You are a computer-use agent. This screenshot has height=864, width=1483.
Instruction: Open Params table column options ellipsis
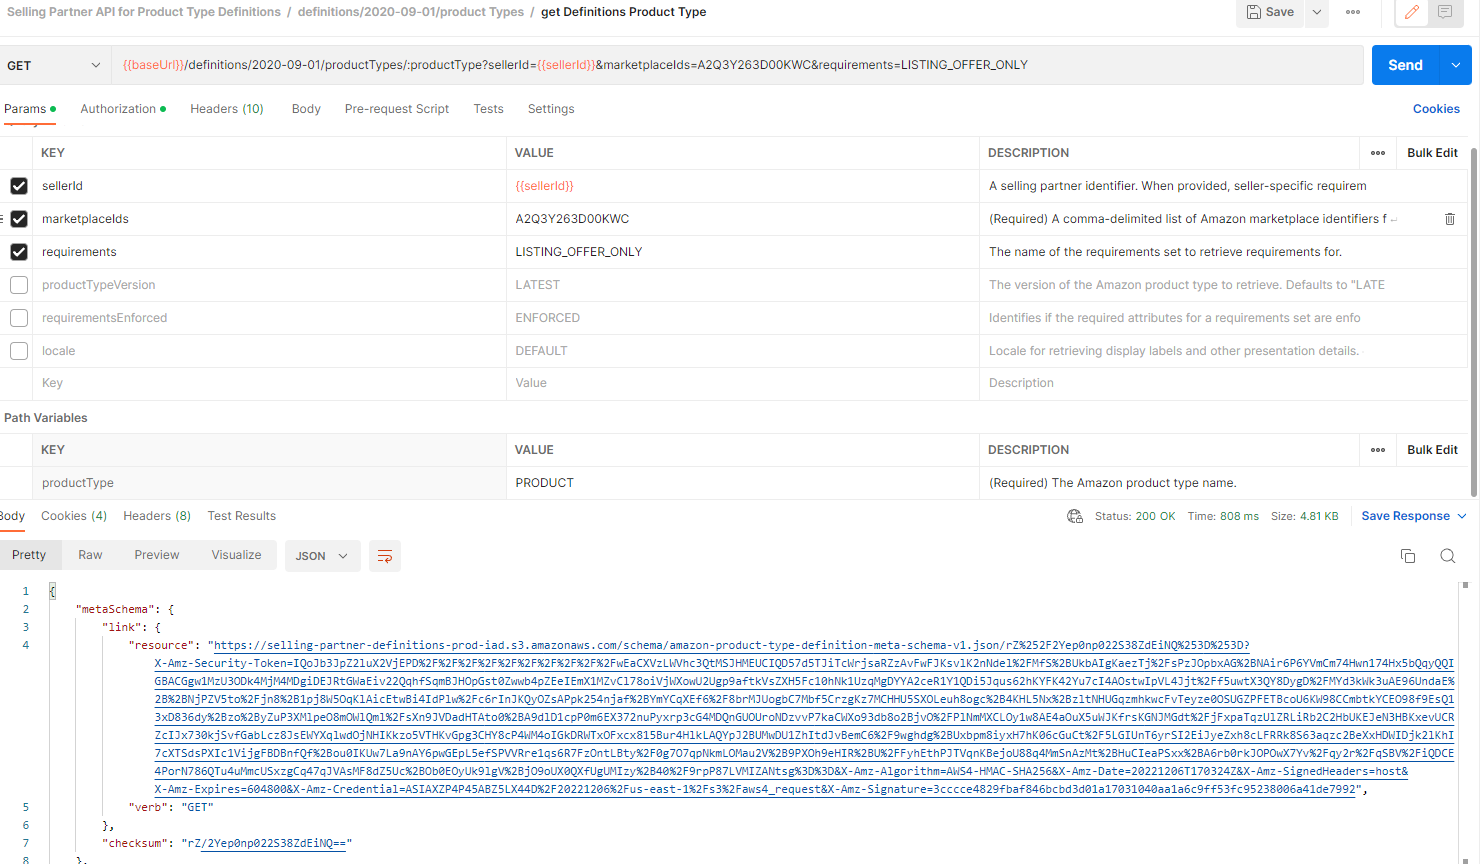click(x=1378, y=153)
